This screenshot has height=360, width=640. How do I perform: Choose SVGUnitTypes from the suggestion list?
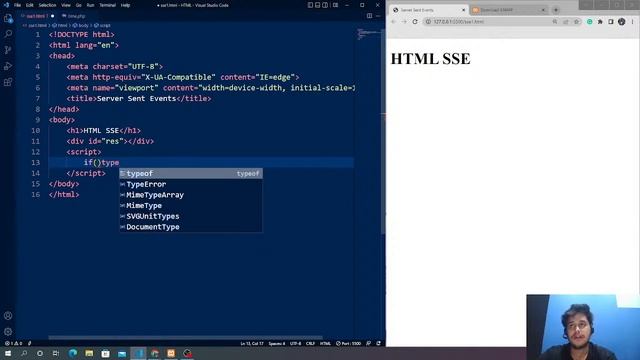pyautogui.click(x=191, y=216)
